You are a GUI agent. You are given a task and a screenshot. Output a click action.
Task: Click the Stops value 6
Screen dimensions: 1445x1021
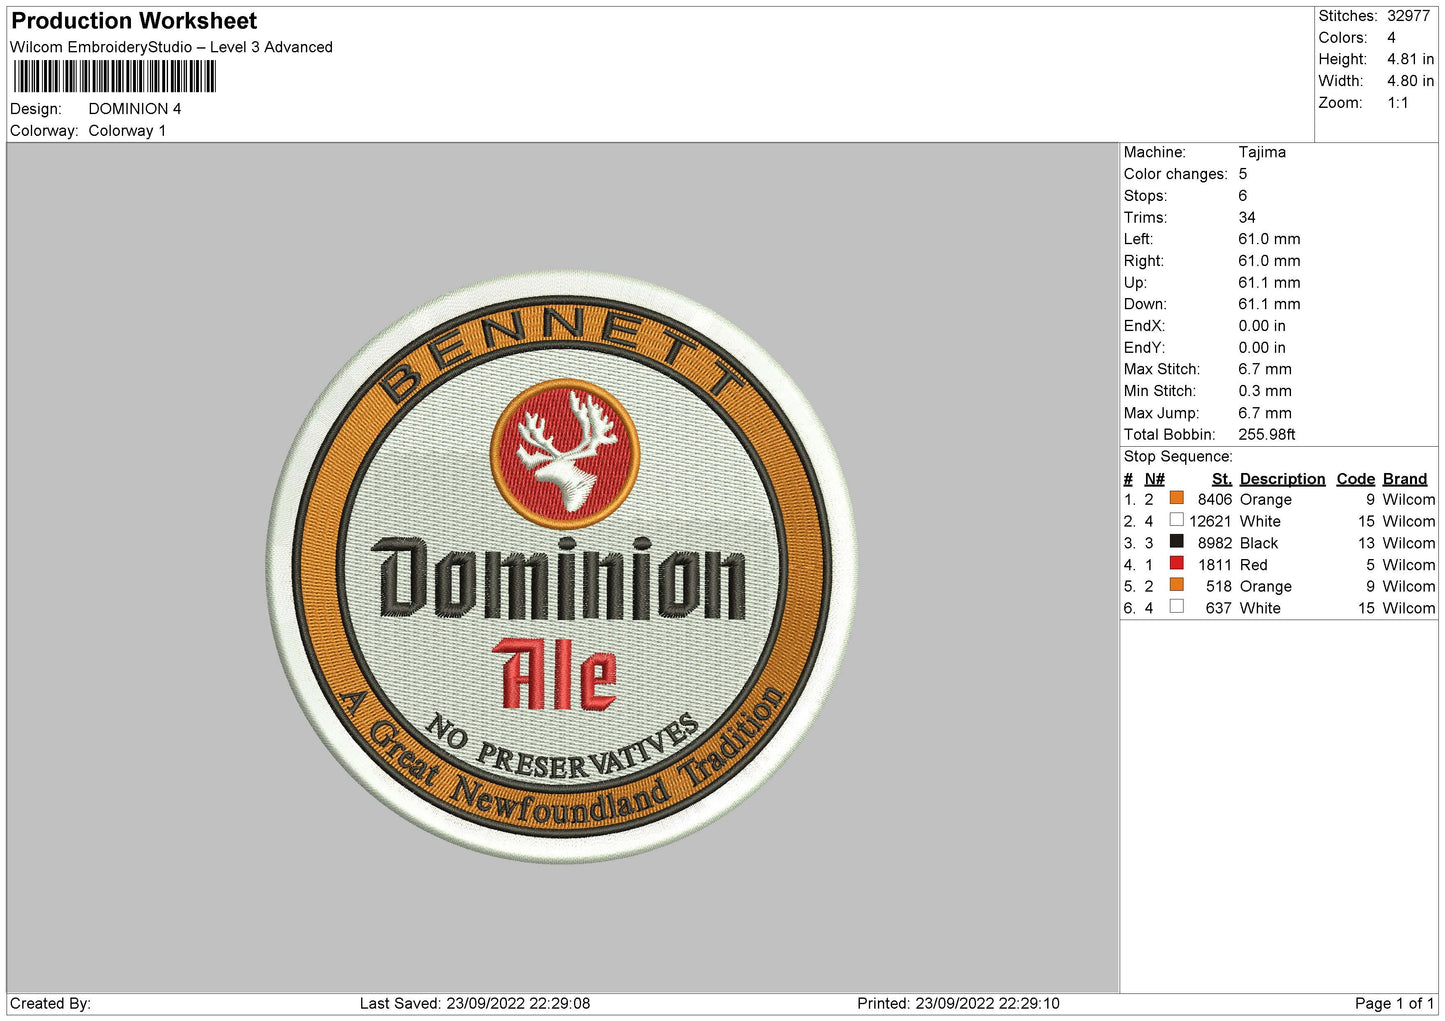tap(1243, 196)
